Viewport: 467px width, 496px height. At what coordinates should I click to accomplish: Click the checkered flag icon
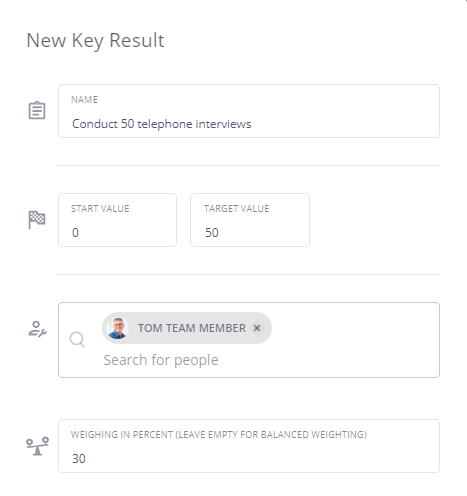coord(37,220)
